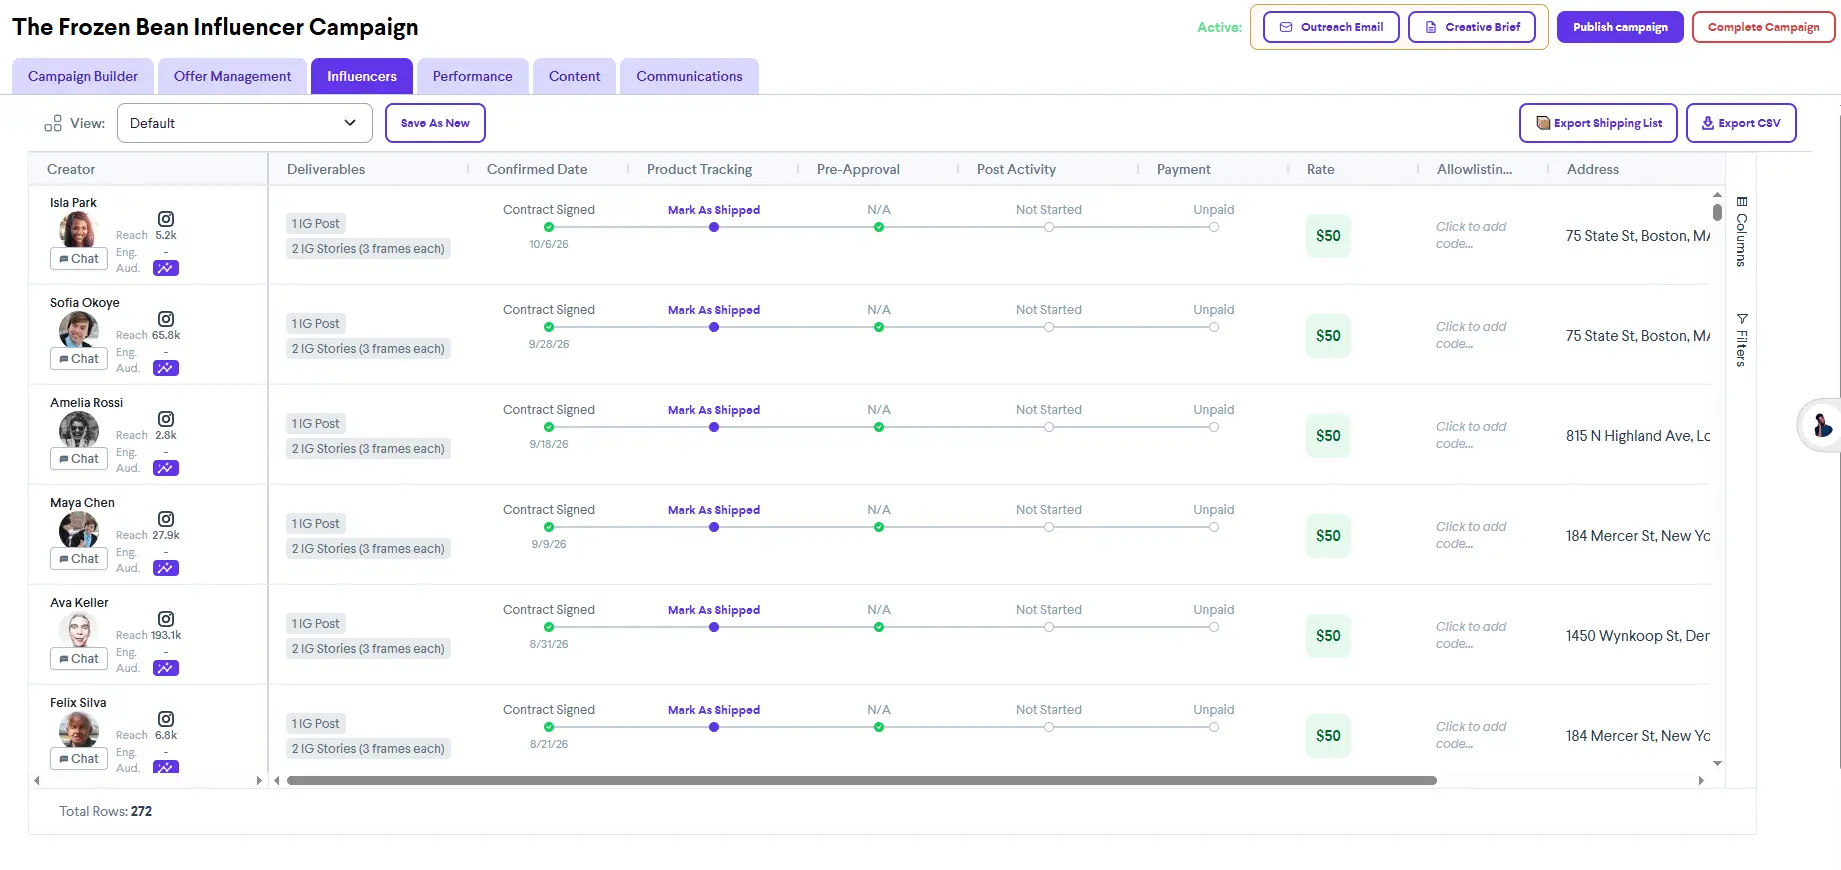Open the Columns side panel

coord(1741,232)
